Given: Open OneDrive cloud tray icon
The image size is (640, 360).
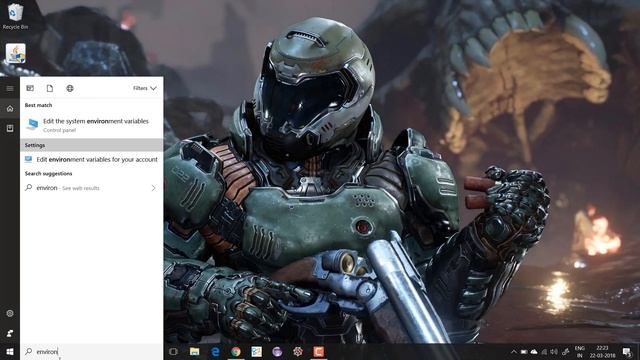Looking at the screenshot, I should [x=534, y=351].
